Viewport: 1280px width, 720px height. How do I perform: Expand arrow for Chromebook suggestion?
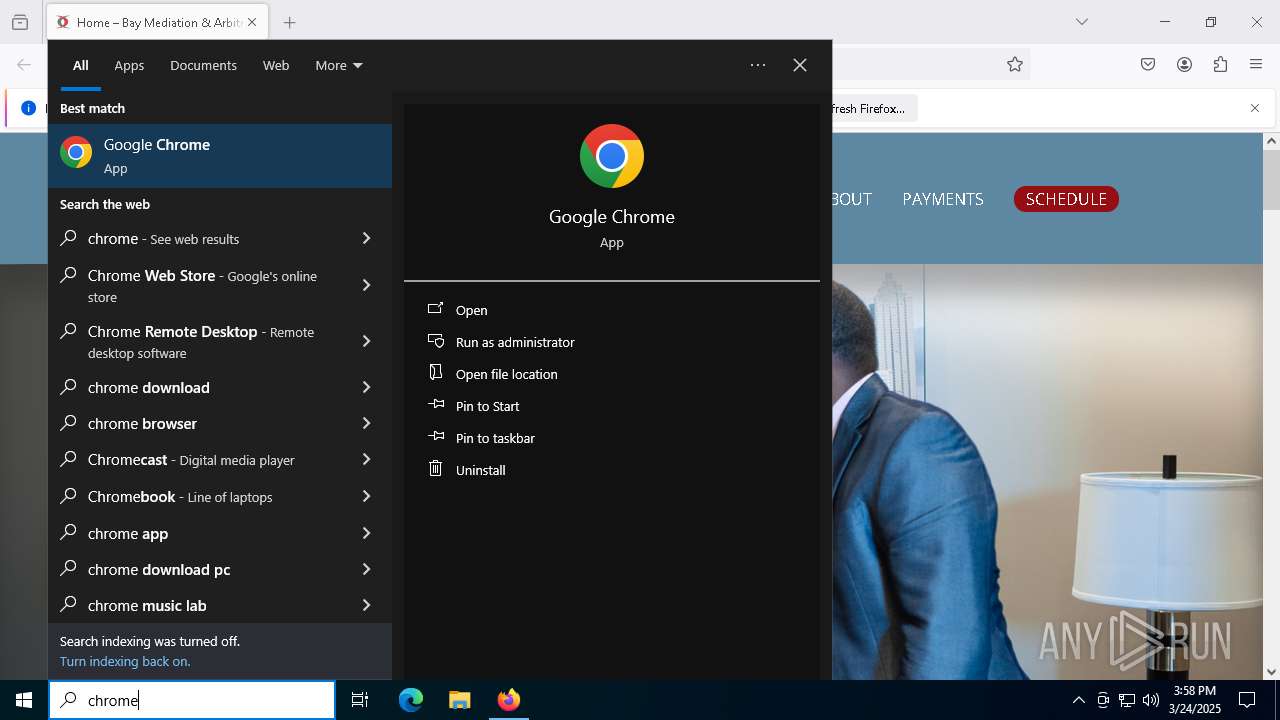[366, 496]
